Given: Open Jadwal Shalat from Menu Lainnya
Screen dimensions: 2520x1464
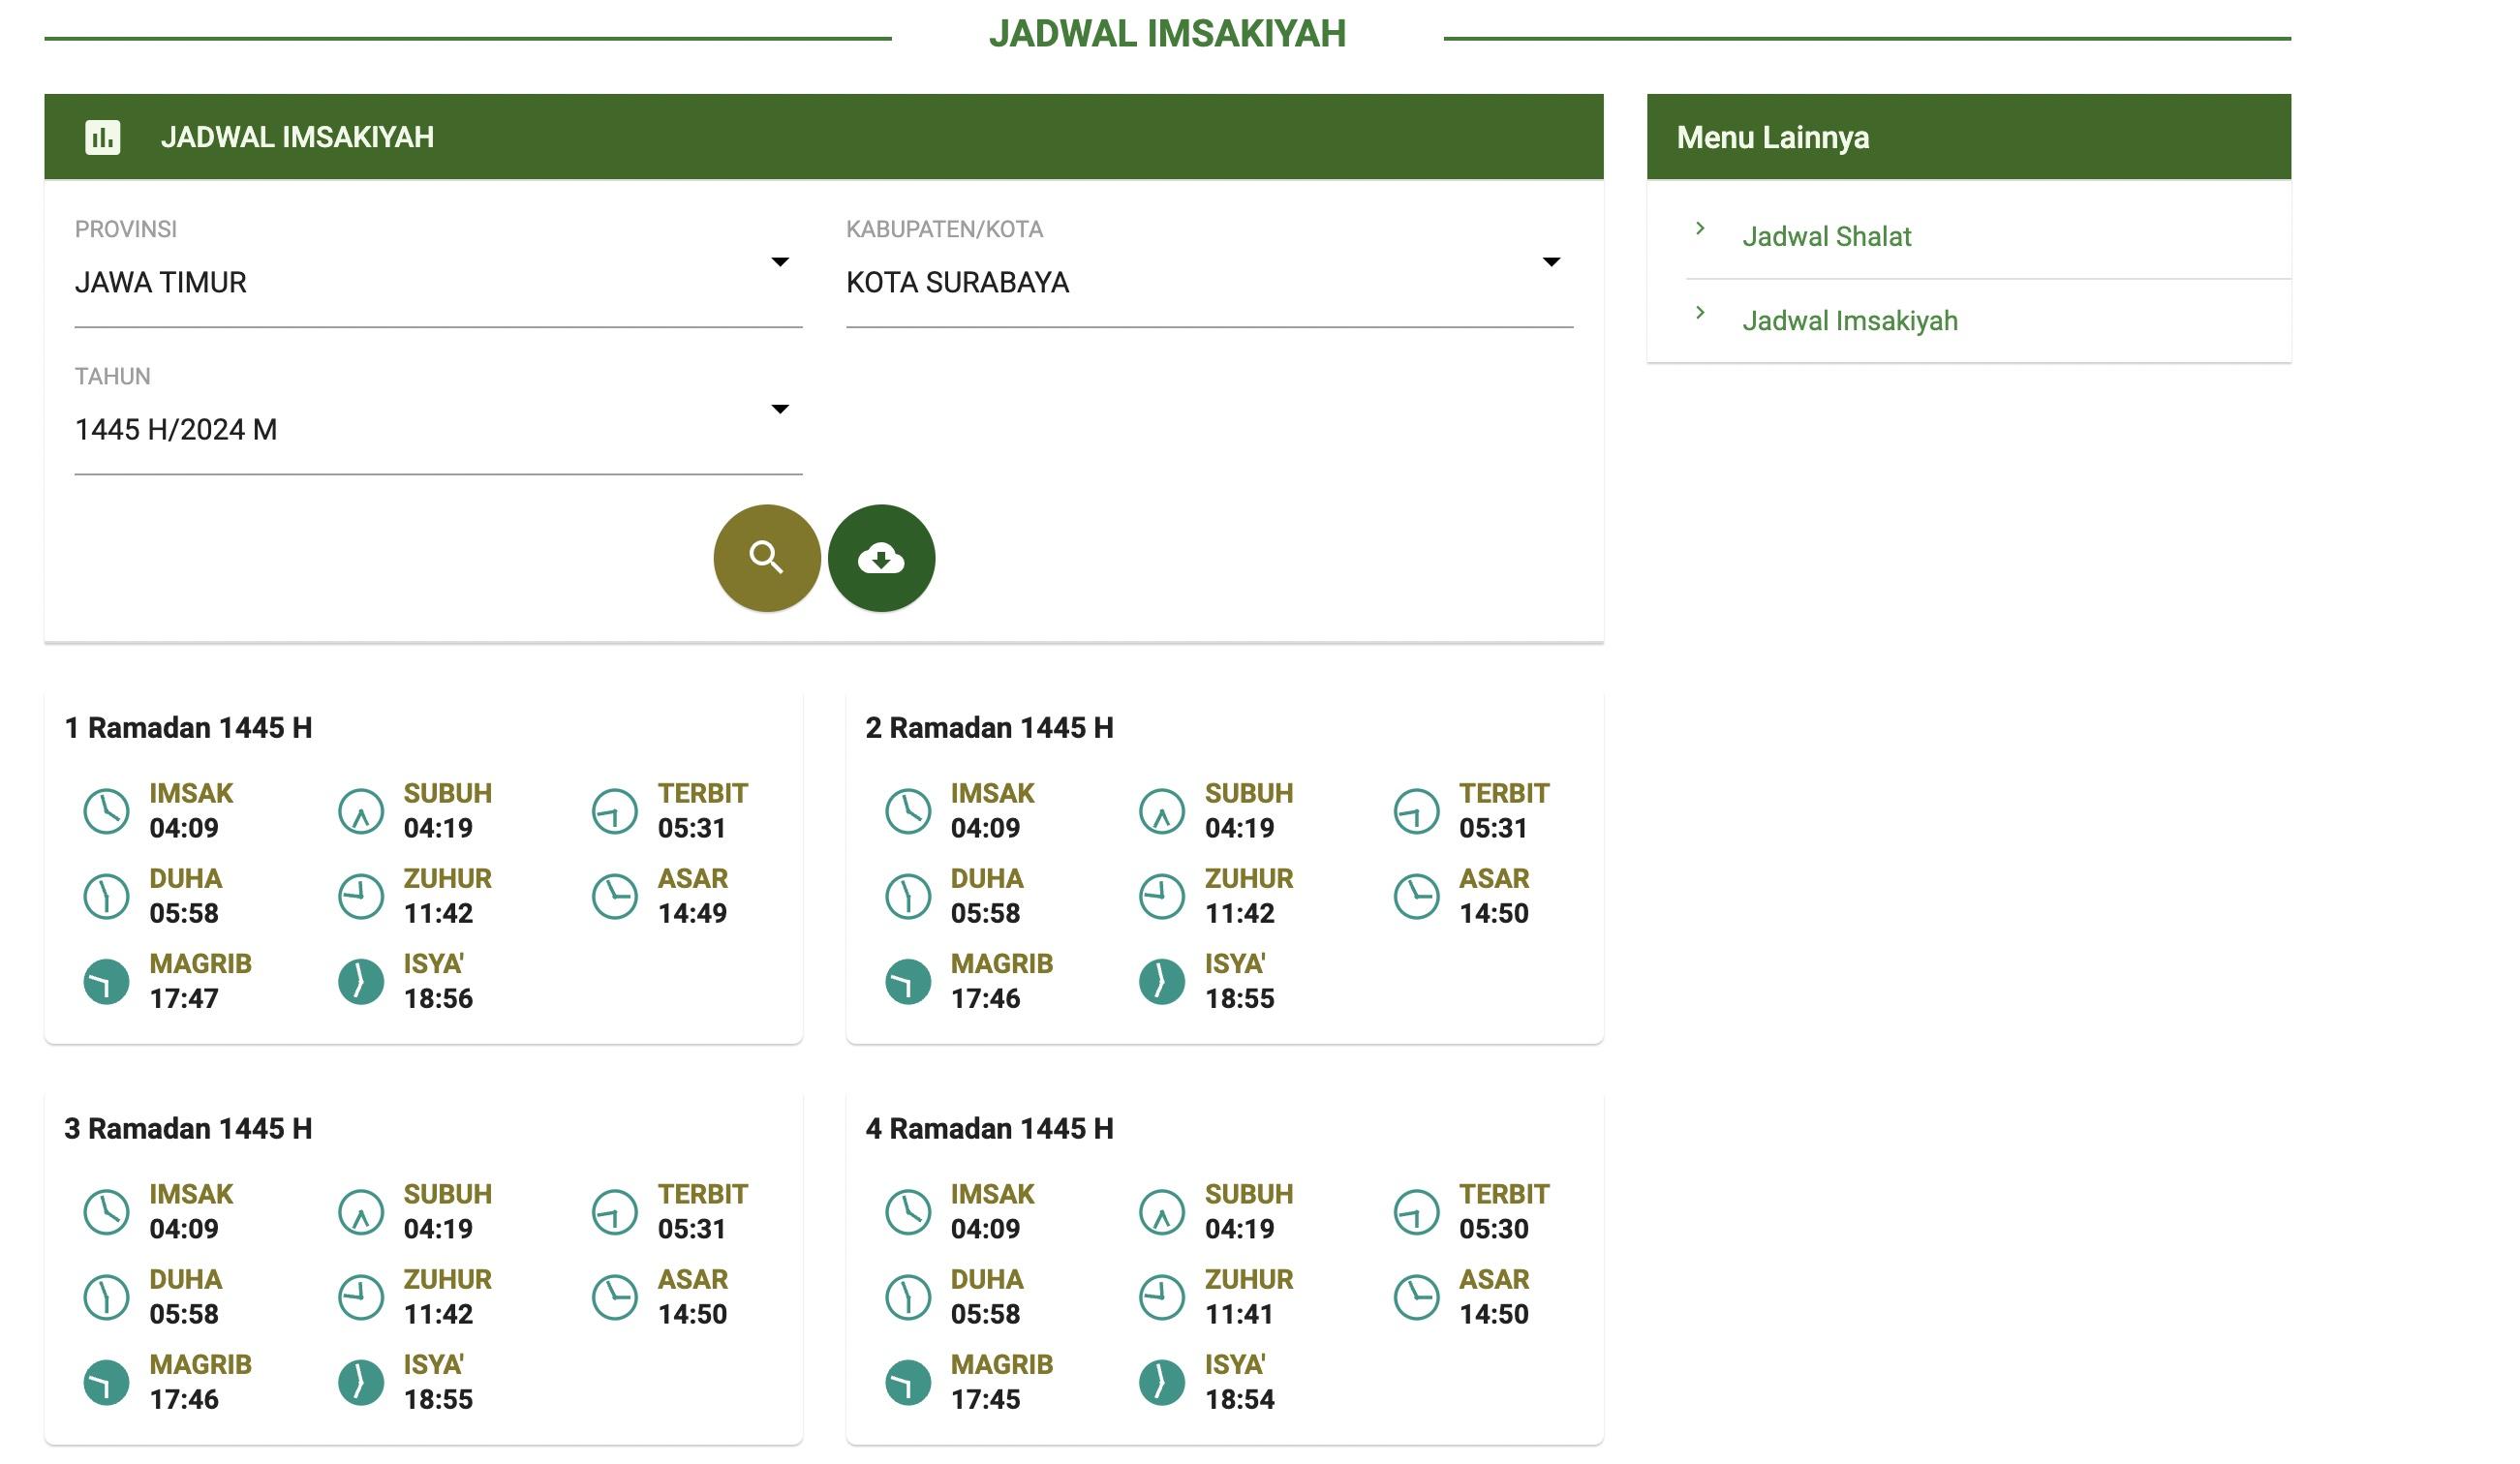Looking at the screenshot, I should (x=1825, y=237).
